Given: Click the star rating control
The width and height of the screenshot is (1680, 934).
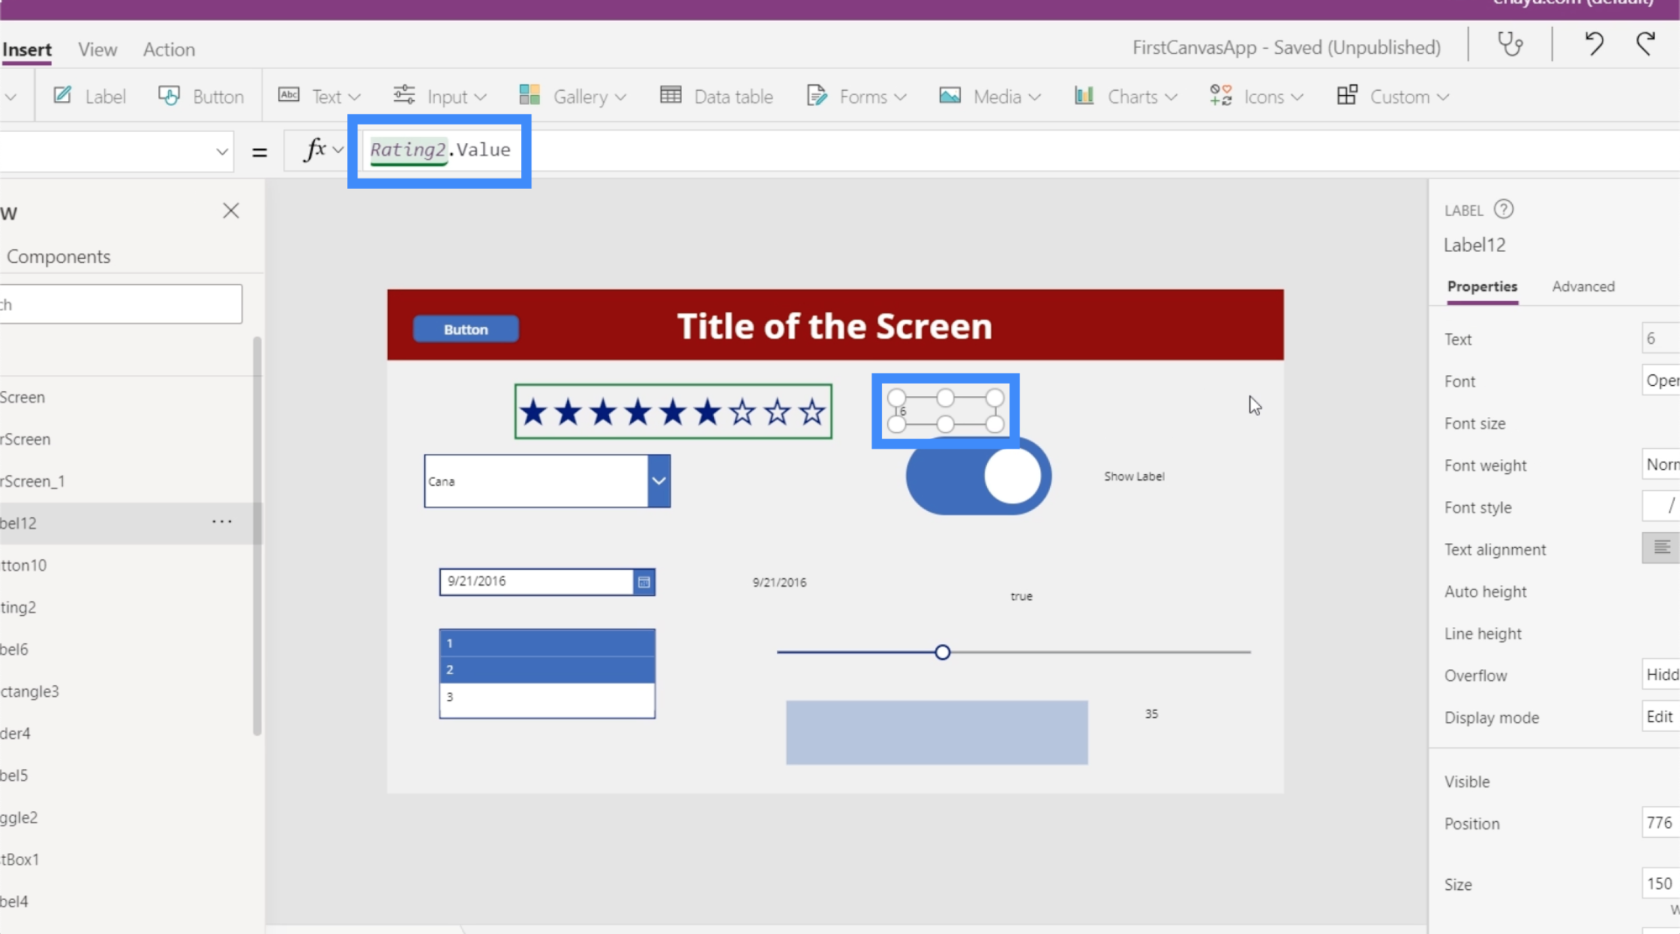Looking at the screenshot, I should tap(673, 411).
